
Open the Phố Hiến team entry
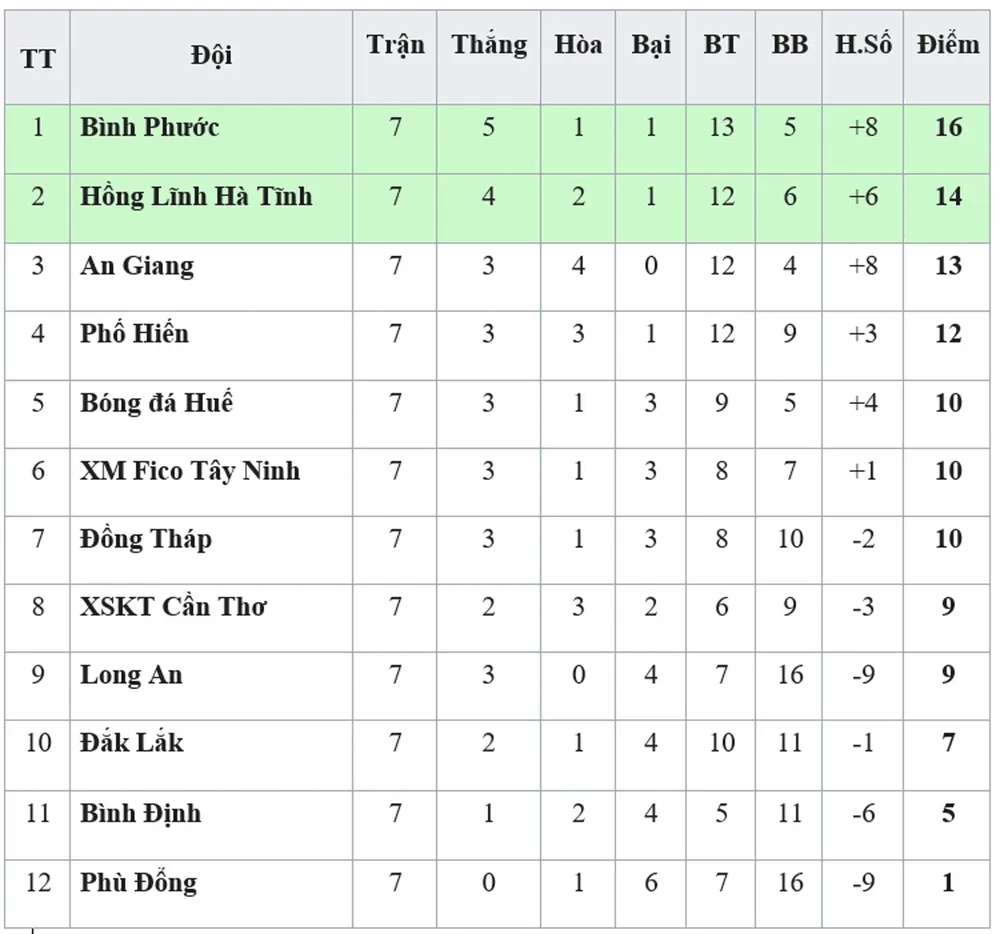[134, 334]
